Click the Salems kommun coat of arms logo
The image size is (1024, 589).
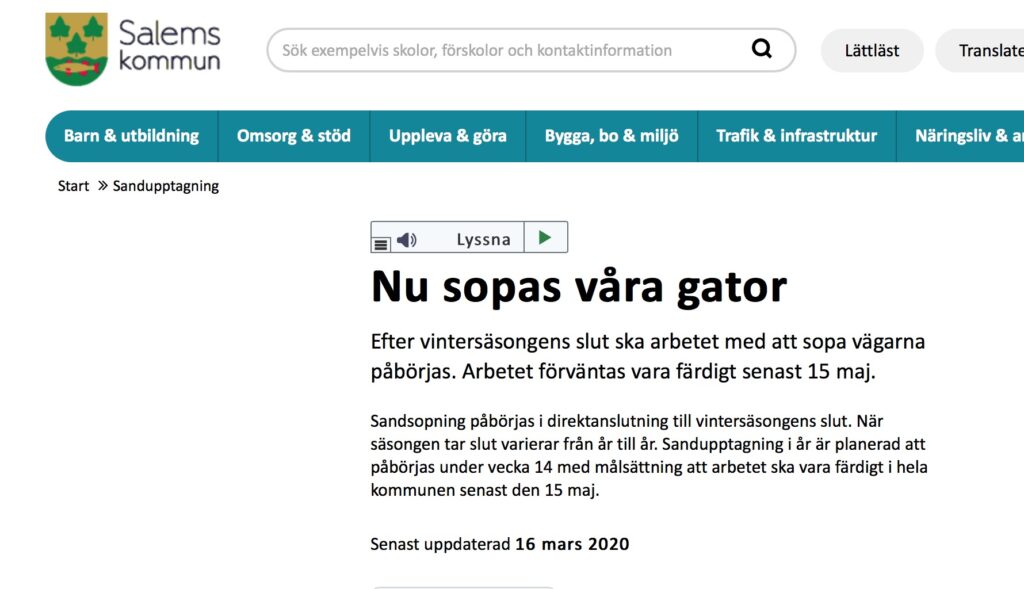[x=76, y=49]
